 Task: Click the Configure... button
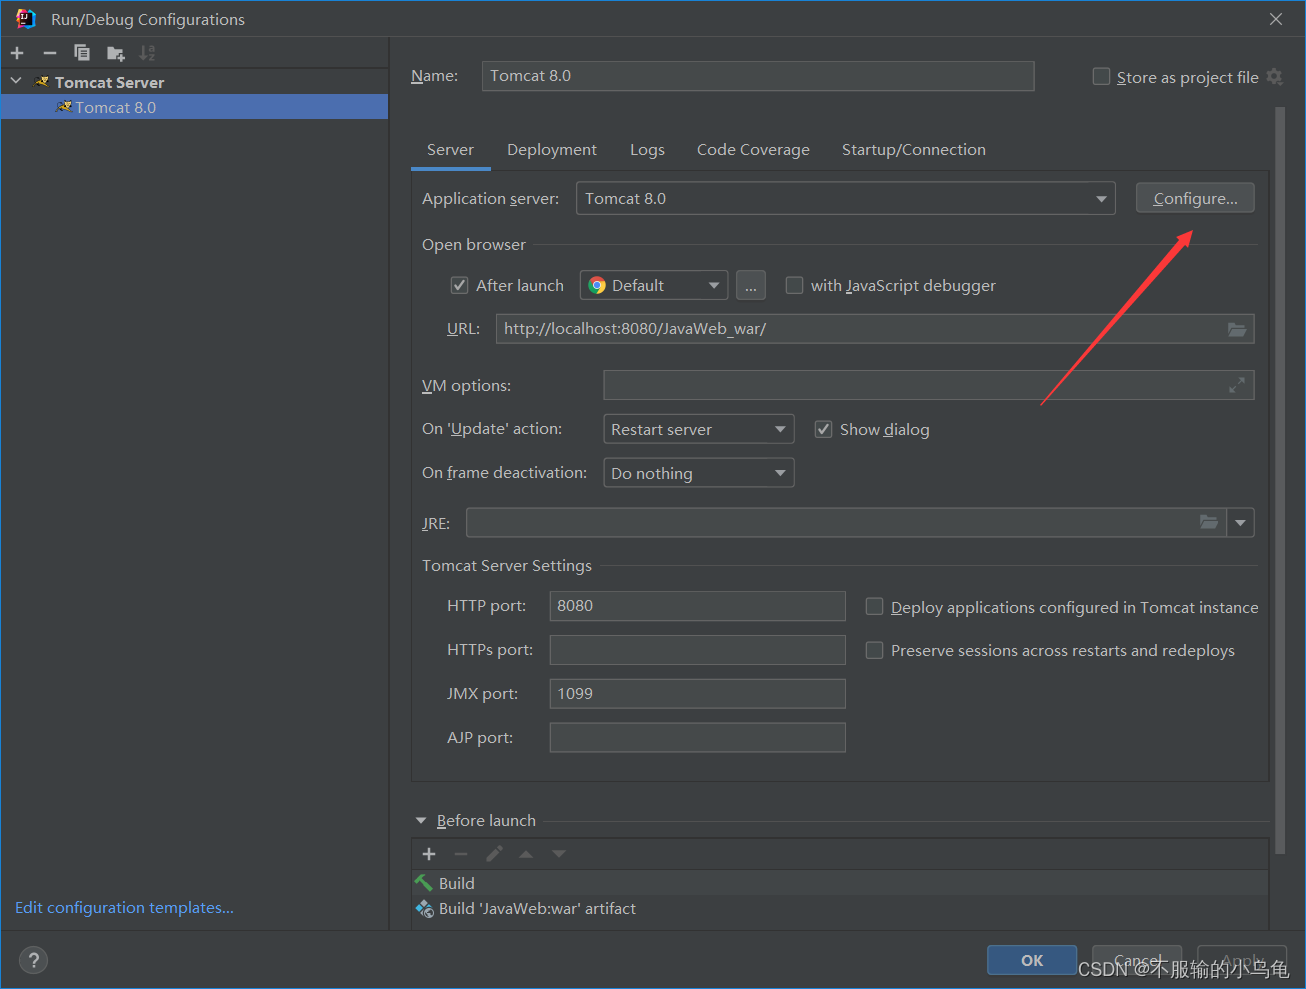(1195, 198)
